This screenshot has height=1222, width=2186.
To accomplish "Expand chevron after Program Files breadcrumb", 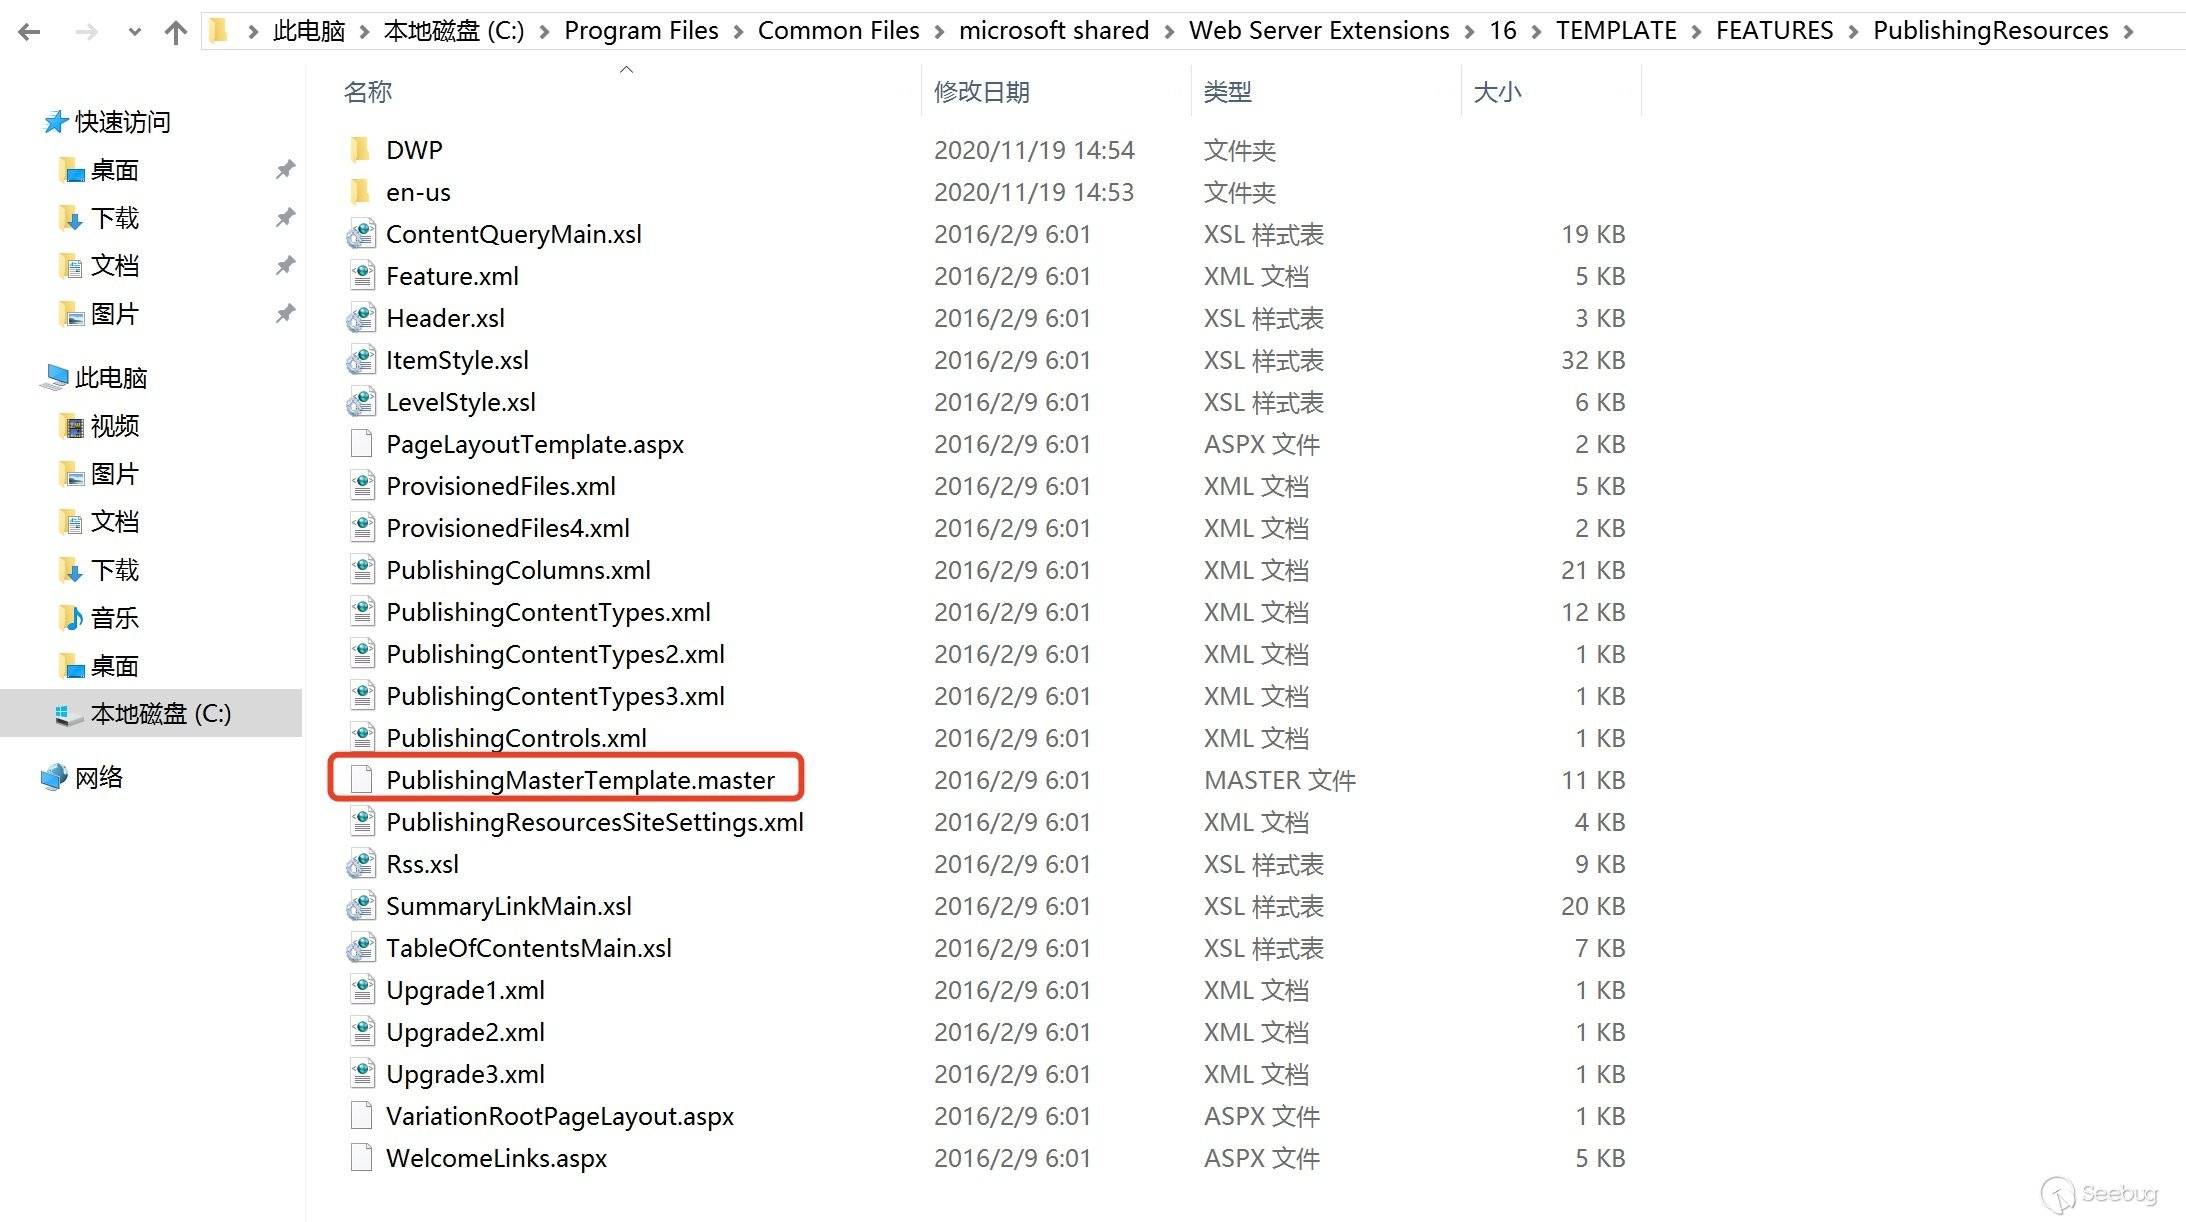I will (738, 32).
